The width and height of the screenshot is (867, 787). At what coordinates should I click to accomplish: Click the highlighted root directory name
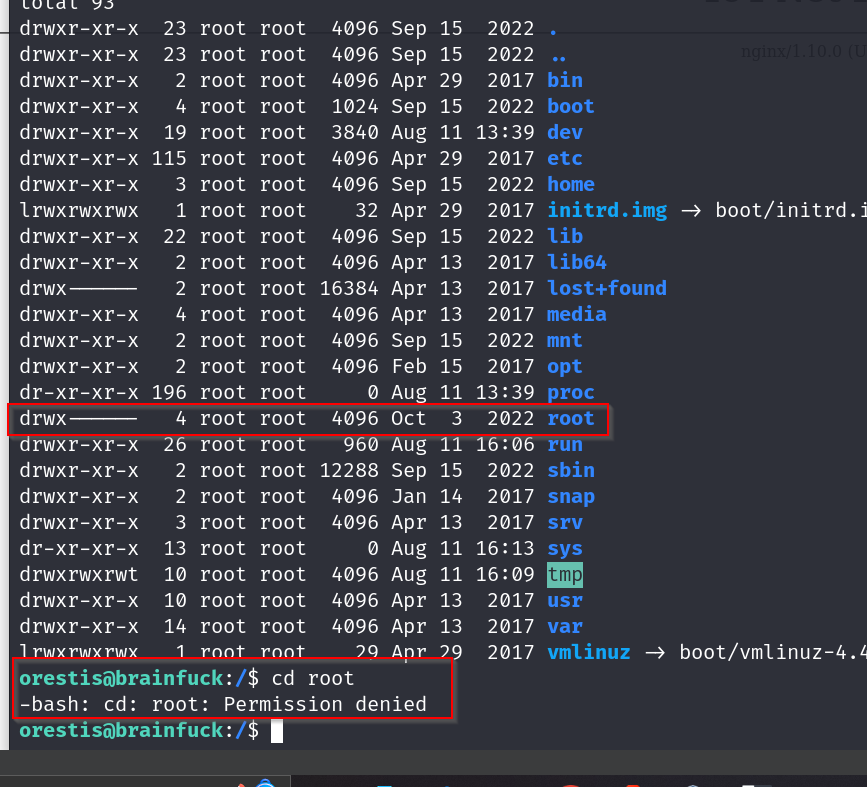tap(571, 418)
